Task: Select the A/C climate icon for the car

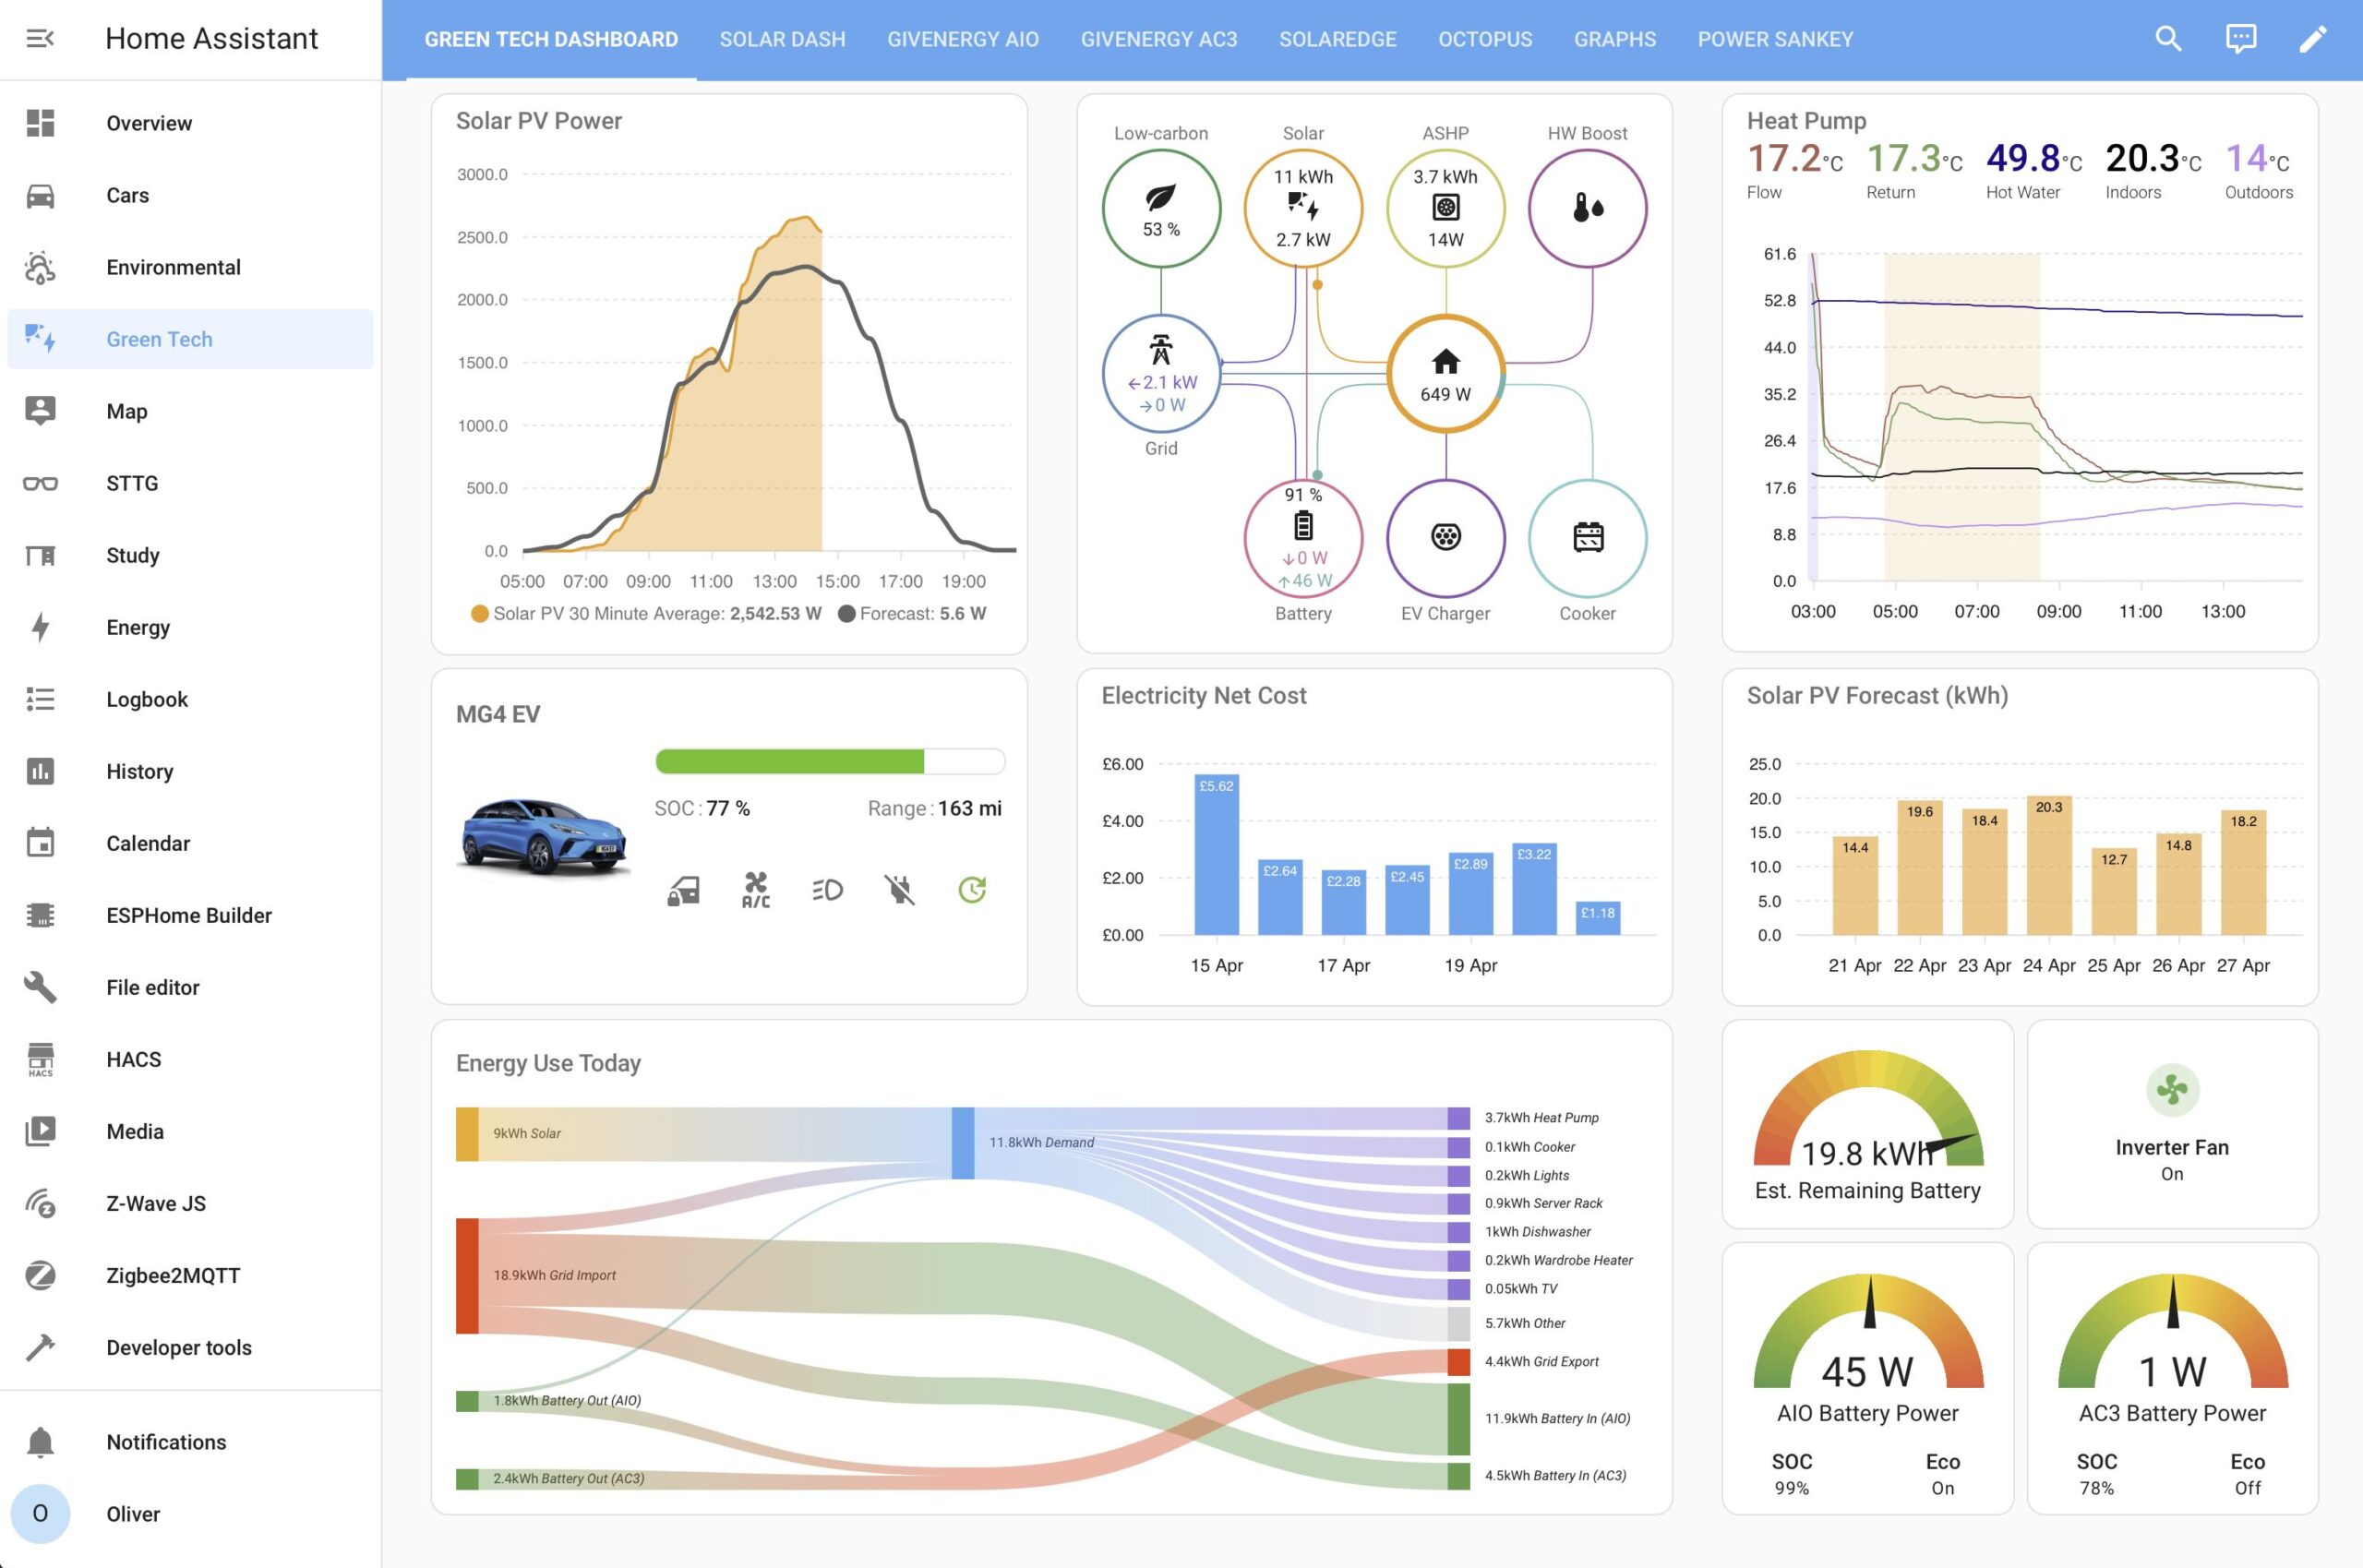Action: point(755,889)
